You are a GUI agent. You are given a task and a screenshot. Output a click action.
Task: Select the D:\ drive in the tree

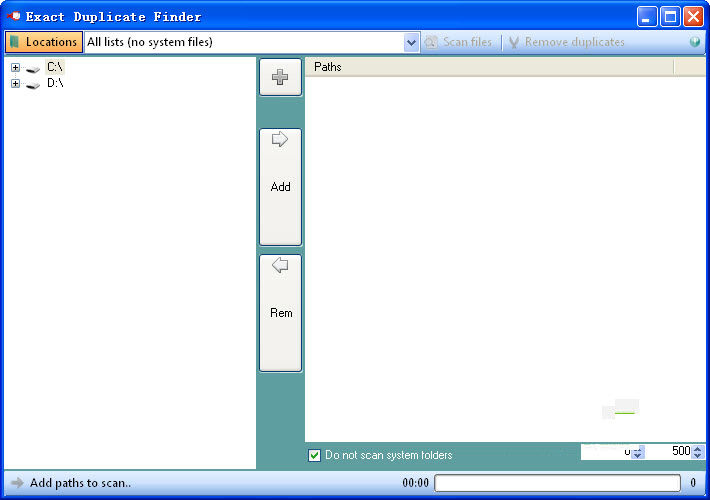[x=55, y=83]
